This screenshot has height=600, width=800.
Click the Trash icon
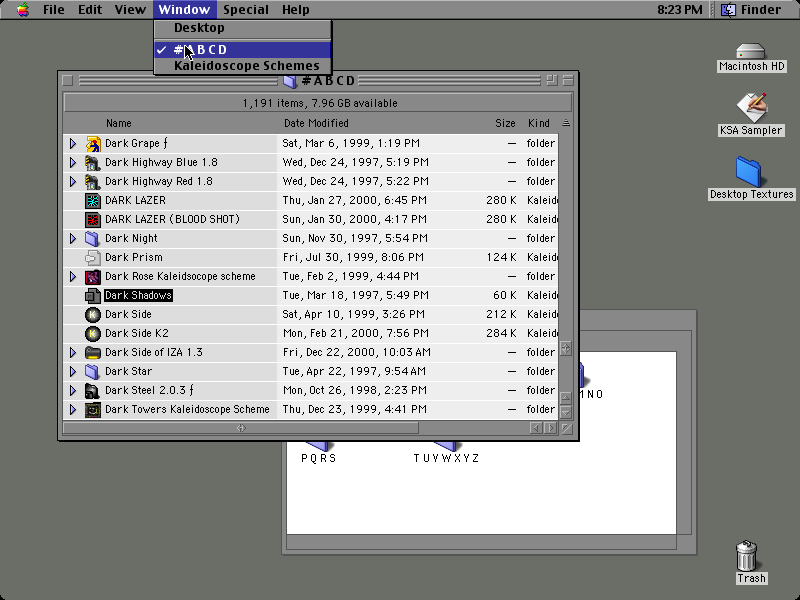point(746,556)
